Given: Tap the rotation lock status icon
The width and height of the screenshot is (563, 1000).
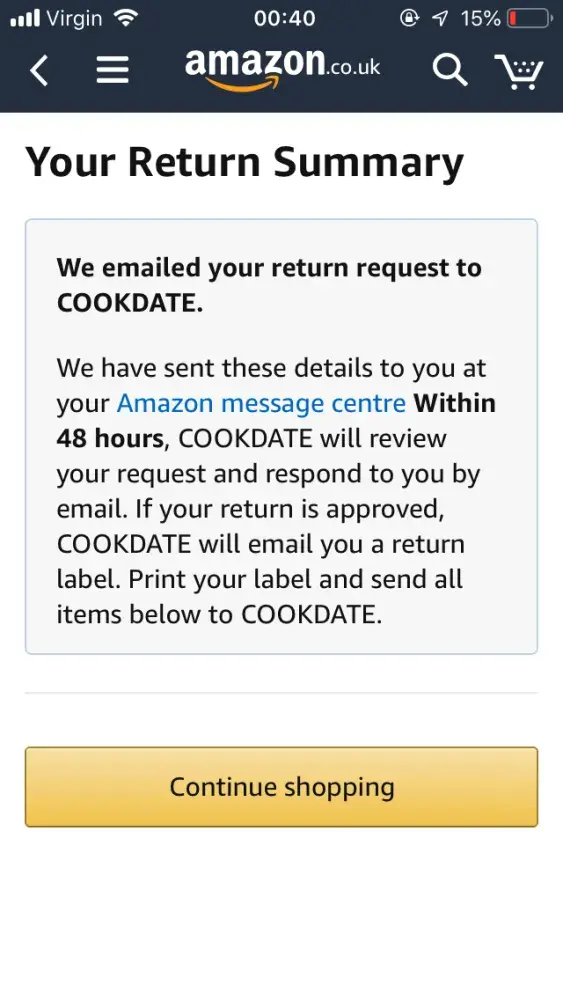Looking at the screenshot, I should (x=409, y=18).
